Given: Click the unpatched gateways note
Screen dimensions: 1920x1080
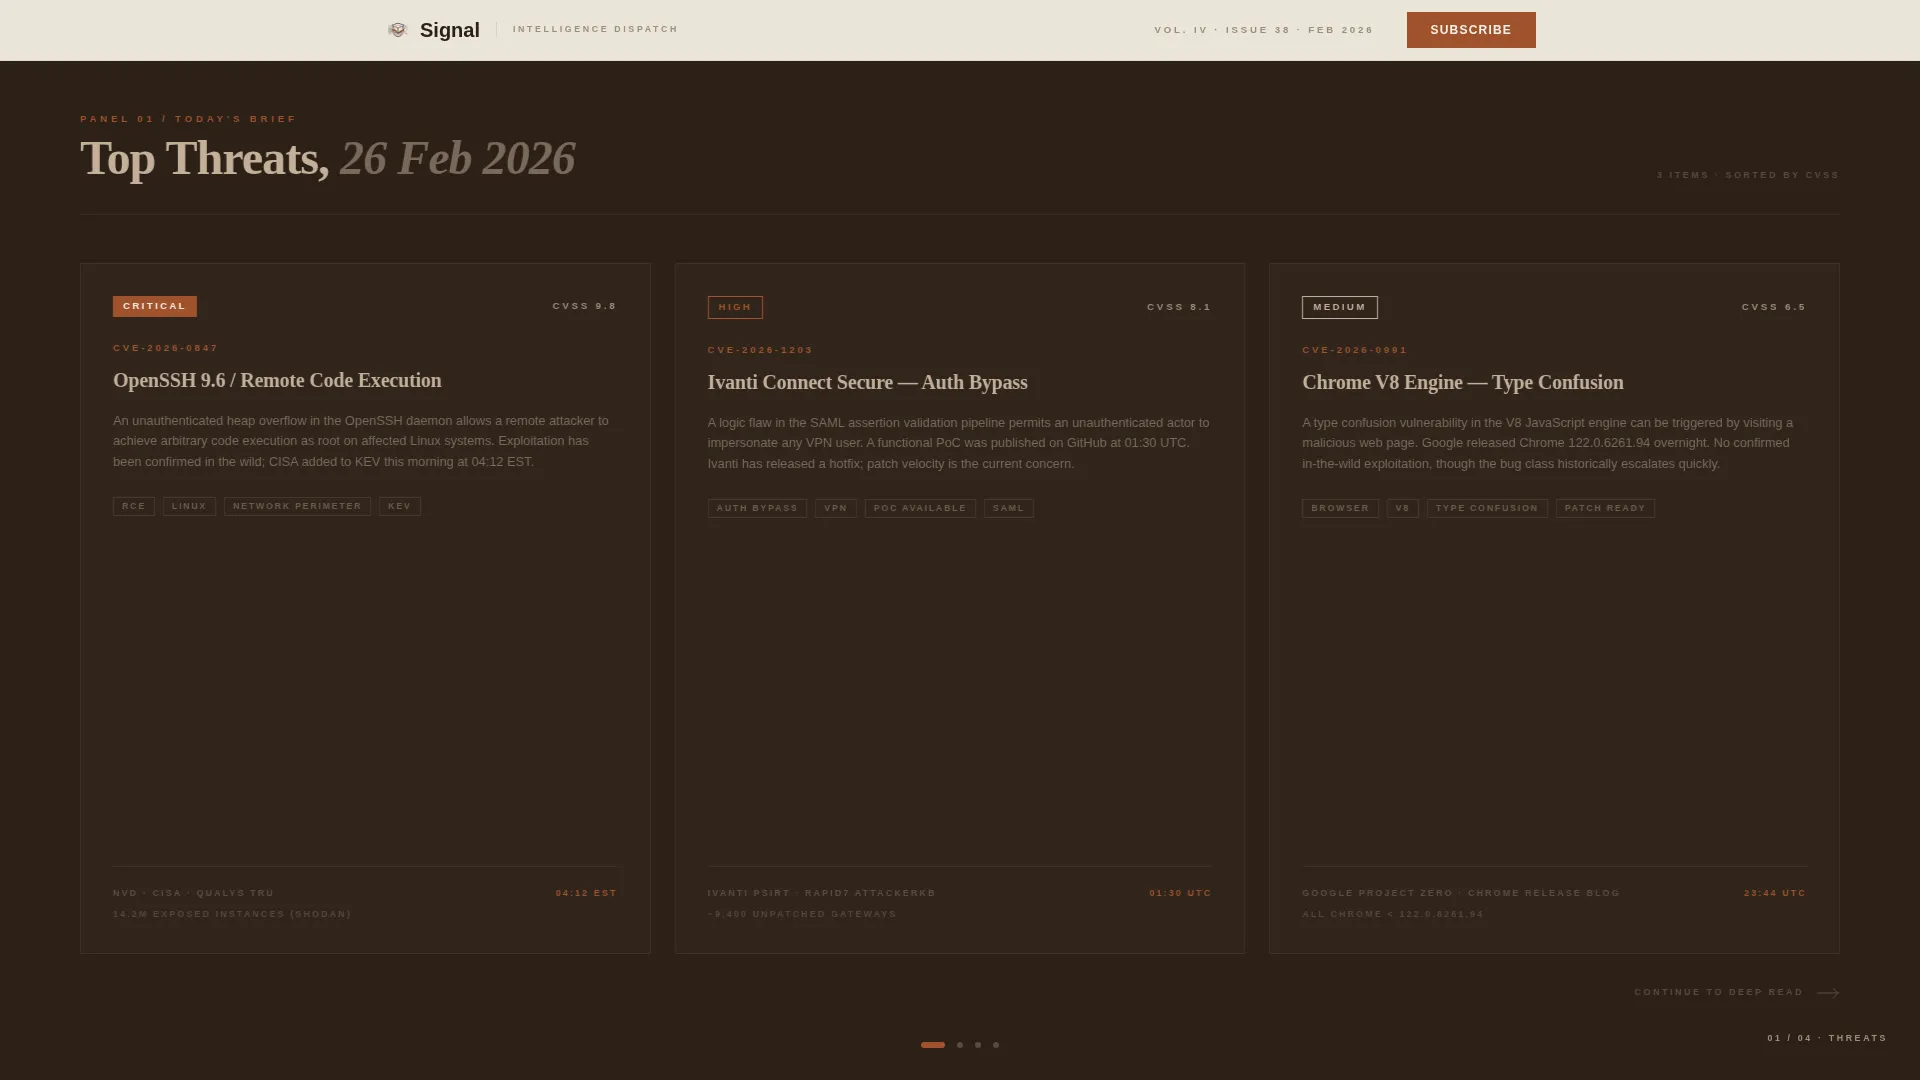Looking at the screenshot, I should coord(802,914).
